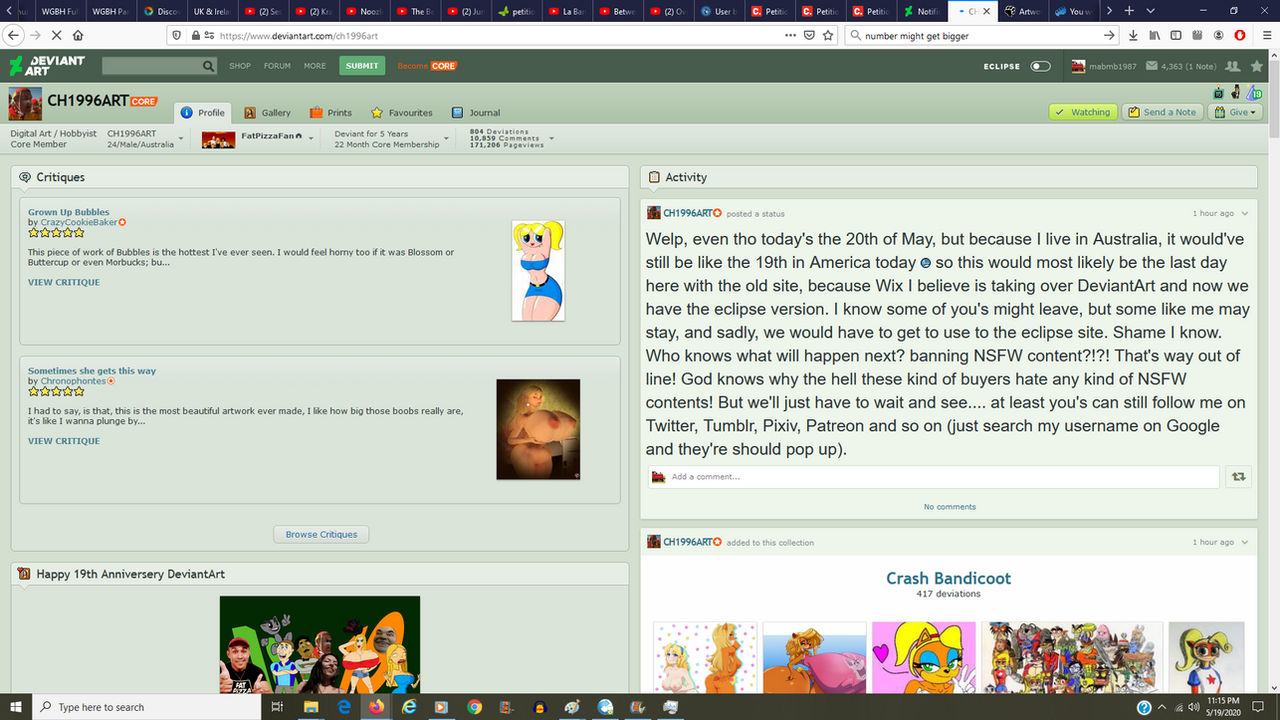
Task: Open the Crash Bandicoot collection title
Action: coord(948,578)
